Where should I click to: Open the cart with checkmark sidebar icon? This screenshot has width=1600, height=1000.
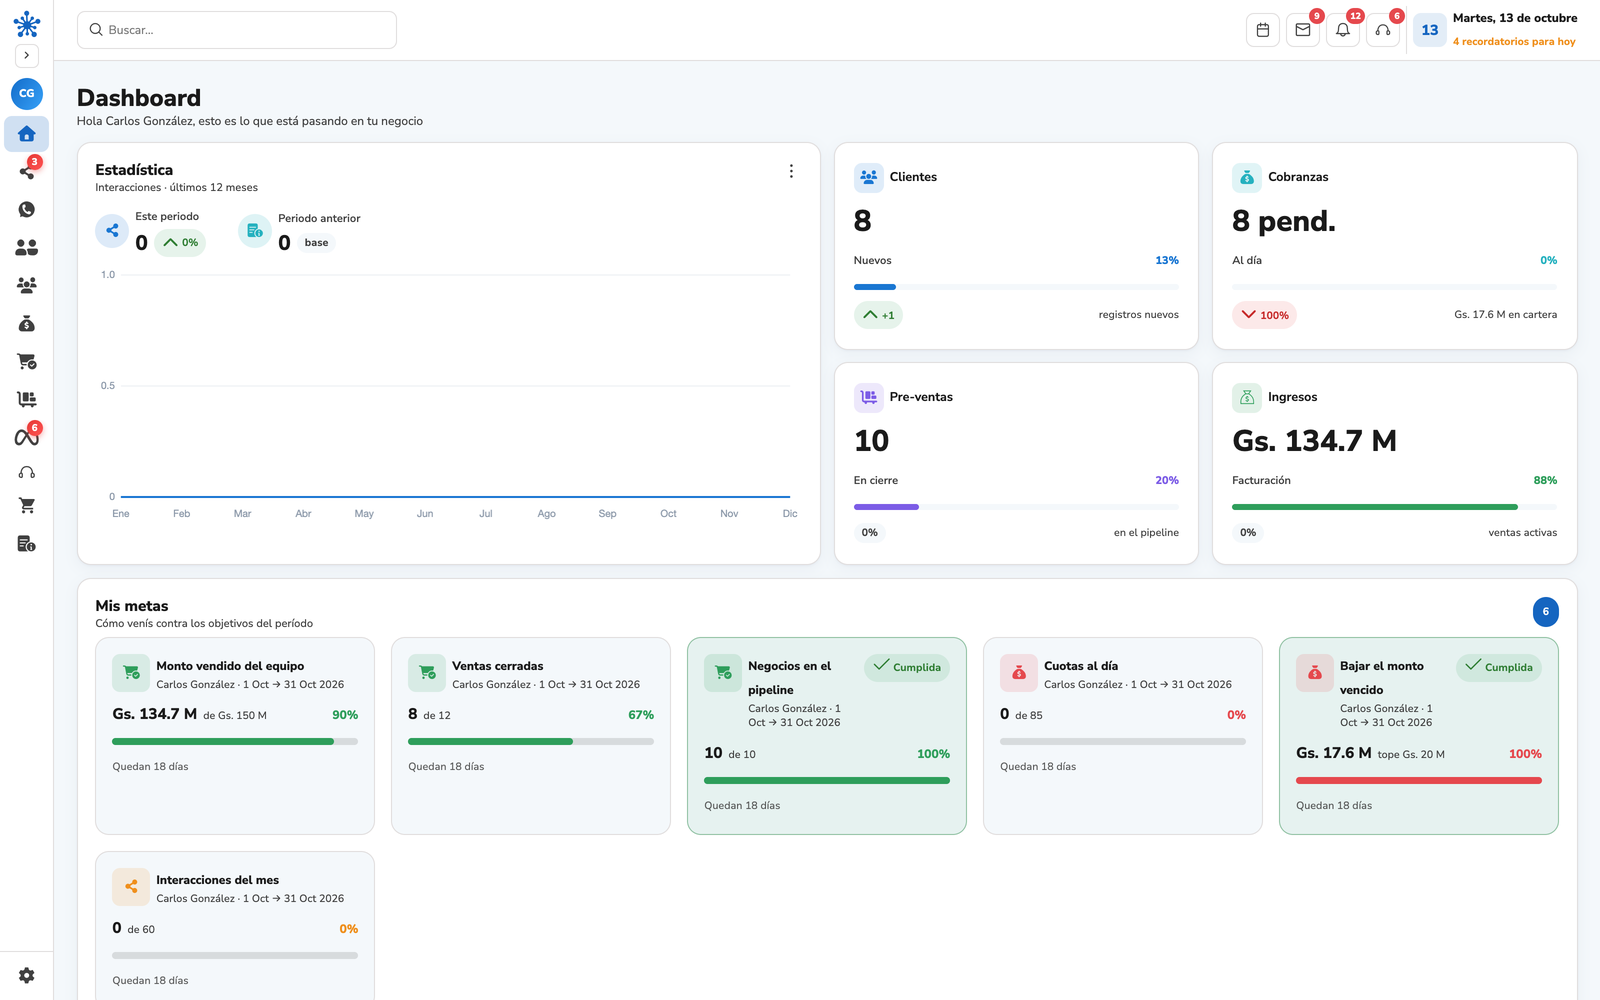click(27, 361)
